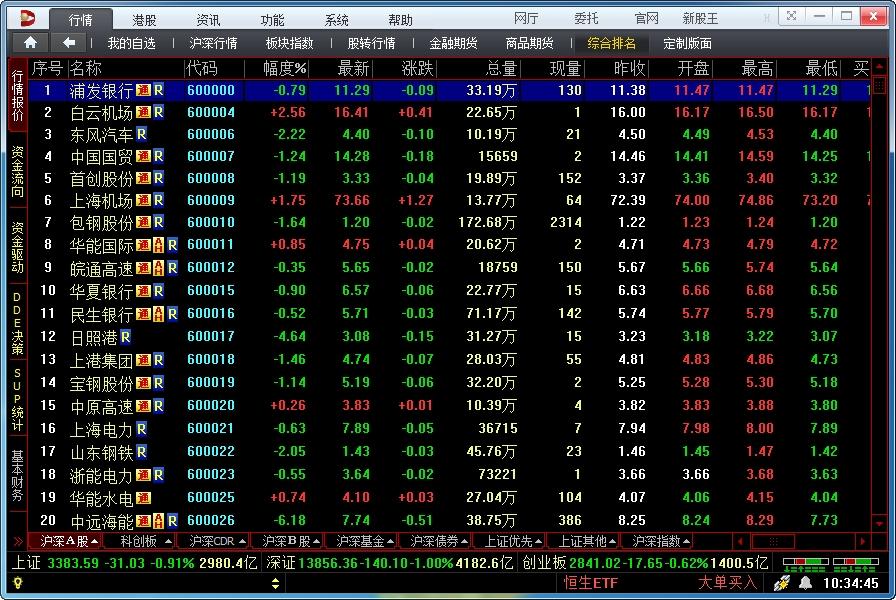Click the 新股王 link in the title bar
The height and width of the screenshot is (600, 896).
coord(700,18)
